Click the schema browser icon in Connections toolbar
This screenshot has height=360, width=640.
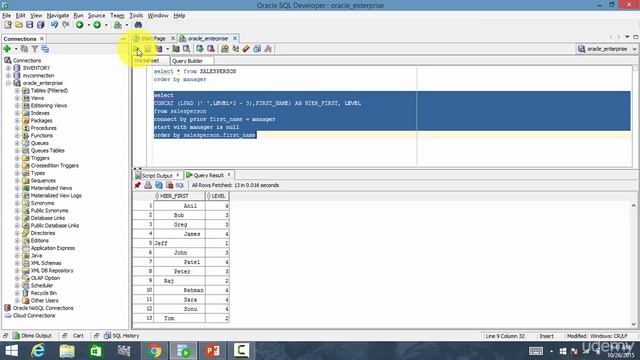pyautogui.click(x=45, y=49)
